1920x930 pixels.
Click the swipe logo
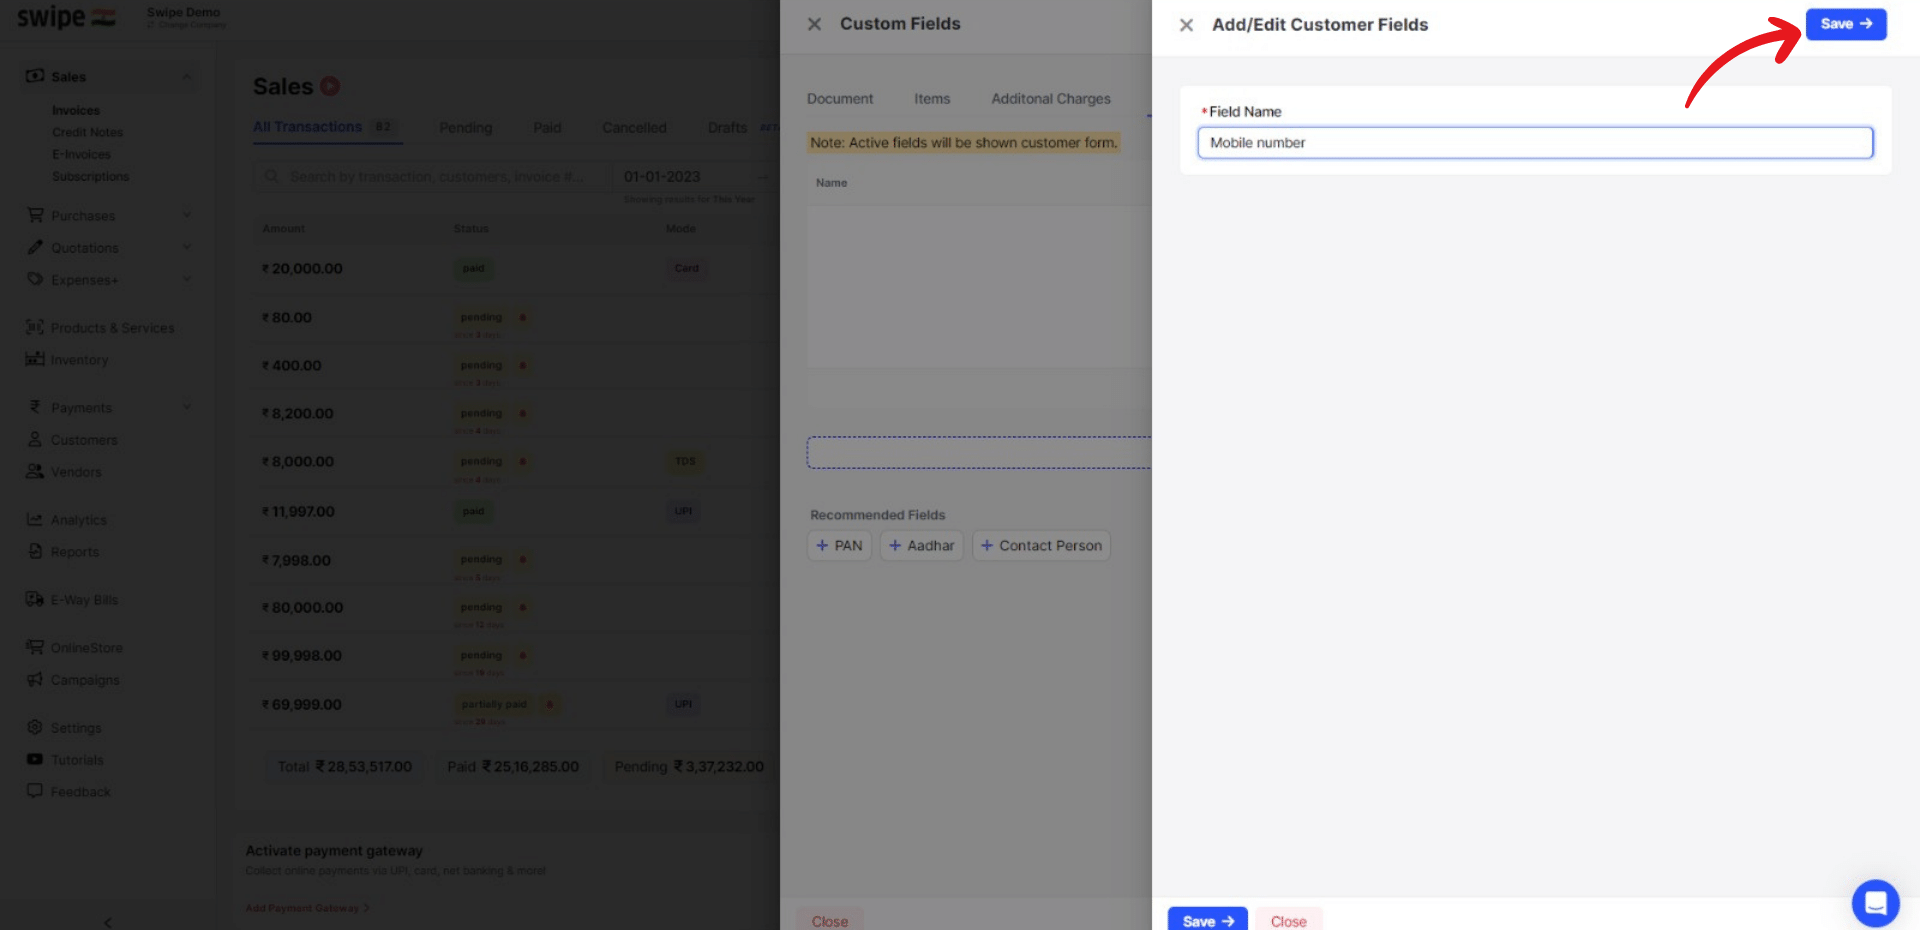66,17
